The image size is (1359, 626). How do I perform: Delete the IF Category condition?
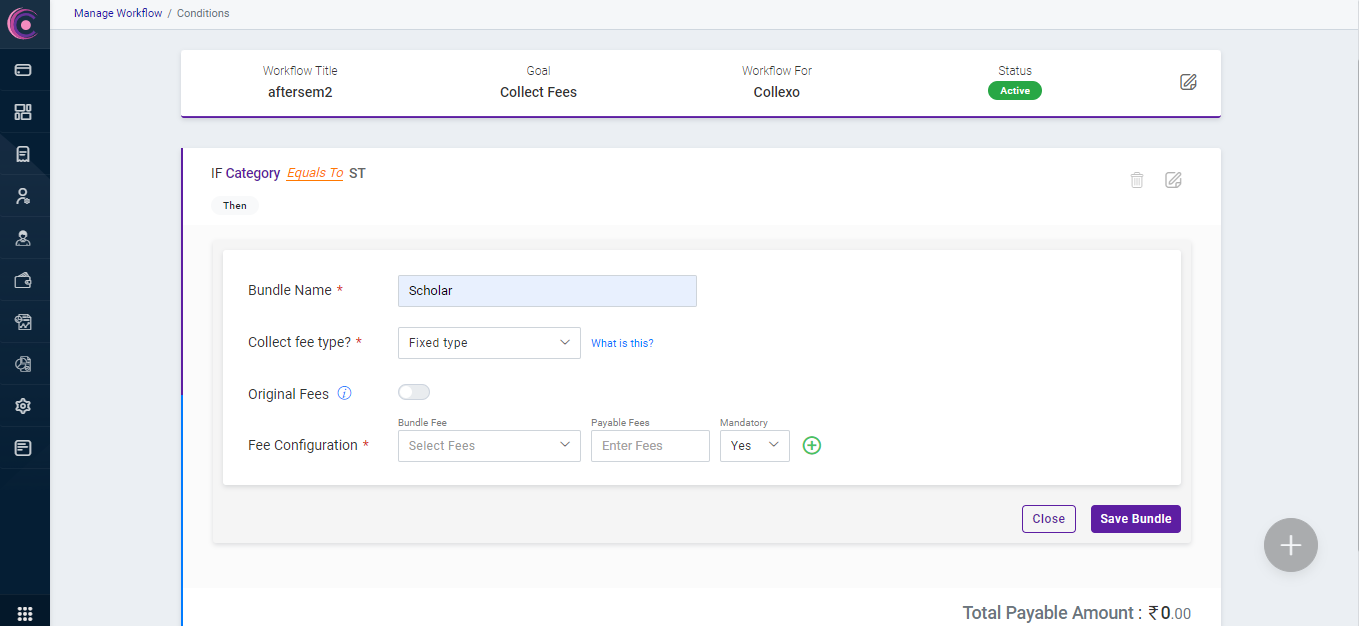(x=1137, y=180)
